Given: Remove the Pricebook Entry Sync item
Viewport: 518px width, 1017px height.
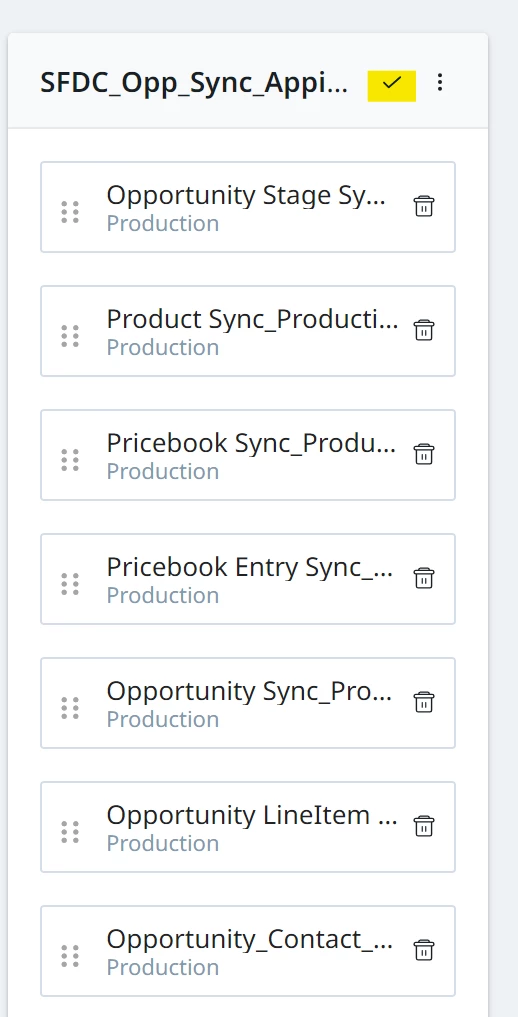Looking at the screenshot, I should coord(424,578).
